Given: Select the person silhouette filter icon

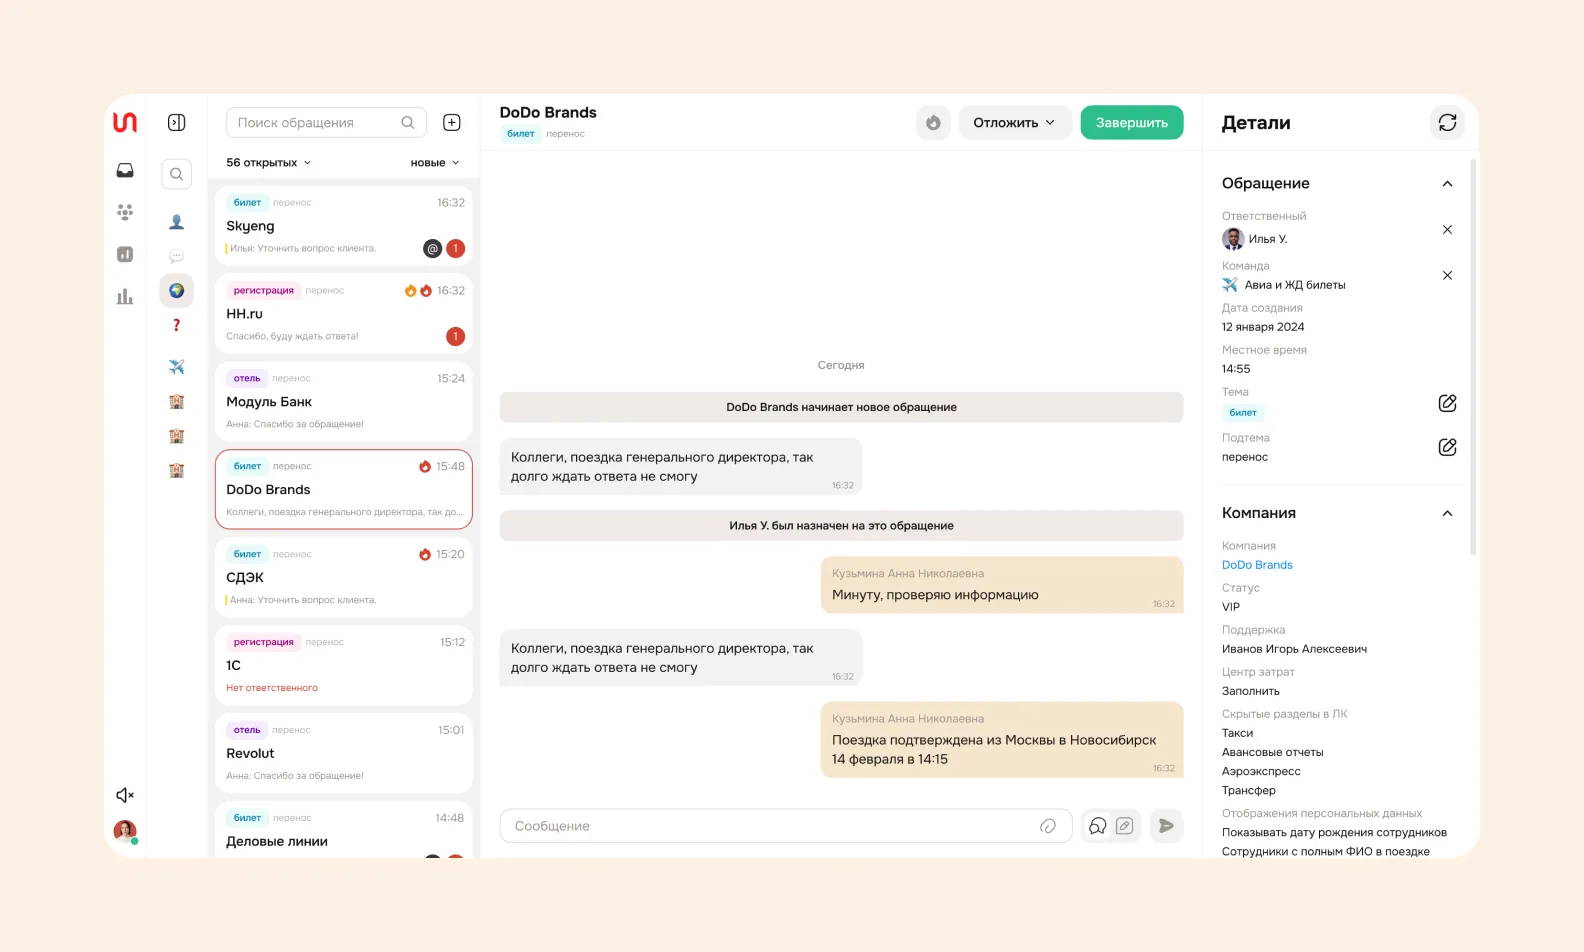Looking at the screenshot, I should pyautogui.click(x=177, y=222).
